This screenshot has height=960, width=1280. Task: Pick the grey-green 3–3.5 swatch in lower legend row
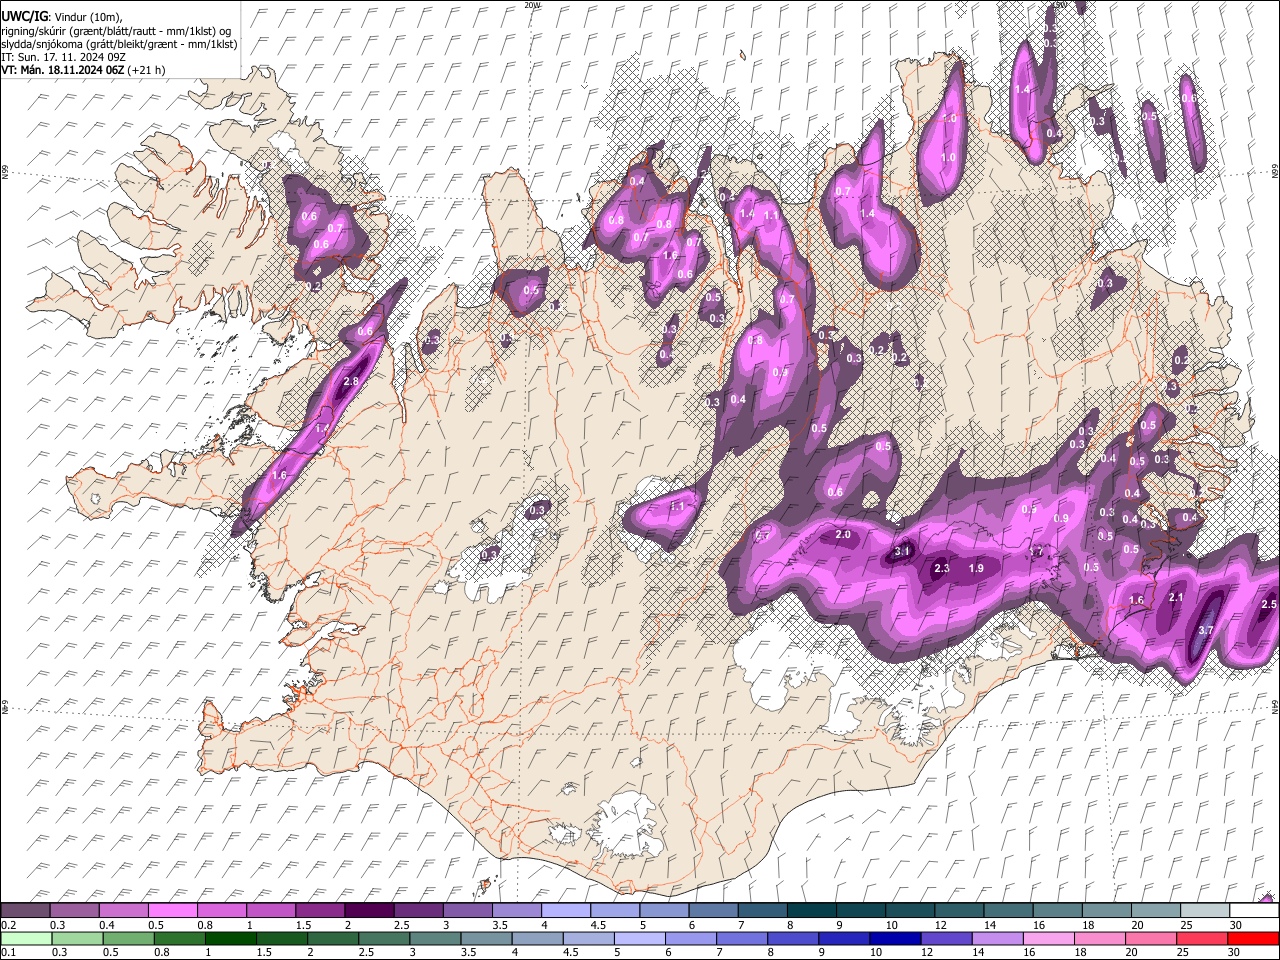click(435, 938)
